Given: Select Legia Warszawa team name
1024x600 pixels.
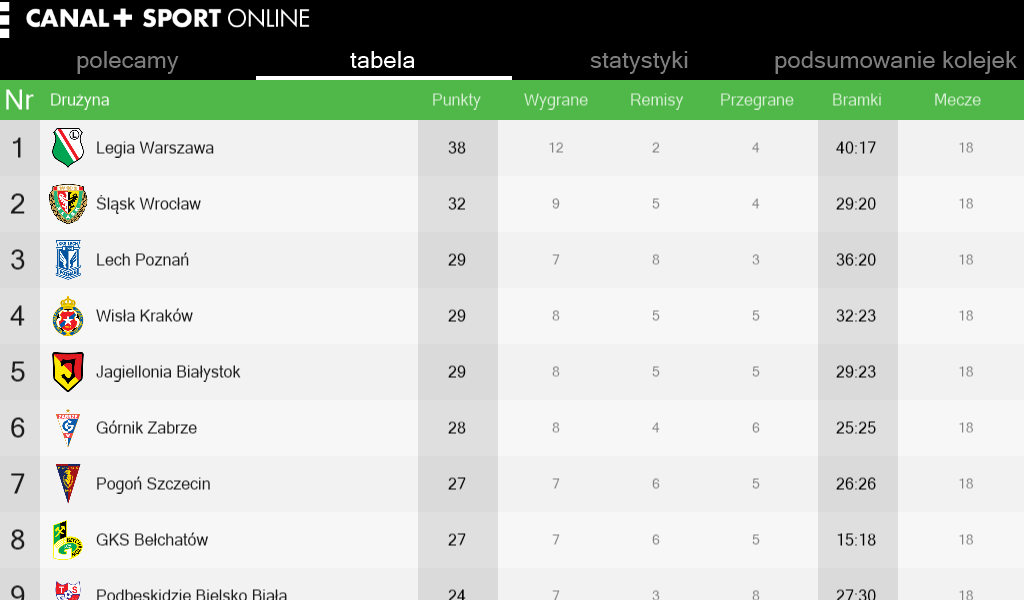Looking at the screenshot, I should pyautogui.click(x=155, y=148).
